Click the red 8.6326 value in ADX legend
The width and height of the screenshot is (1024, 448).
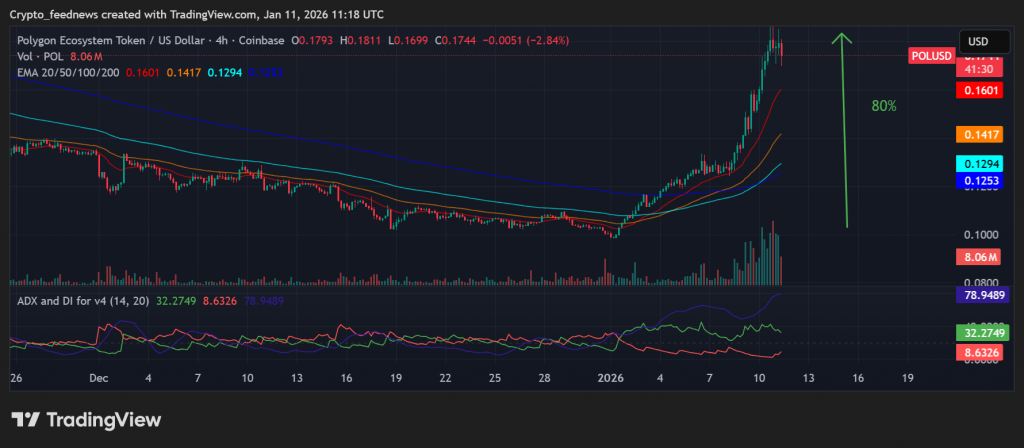(x=220, y=301)
